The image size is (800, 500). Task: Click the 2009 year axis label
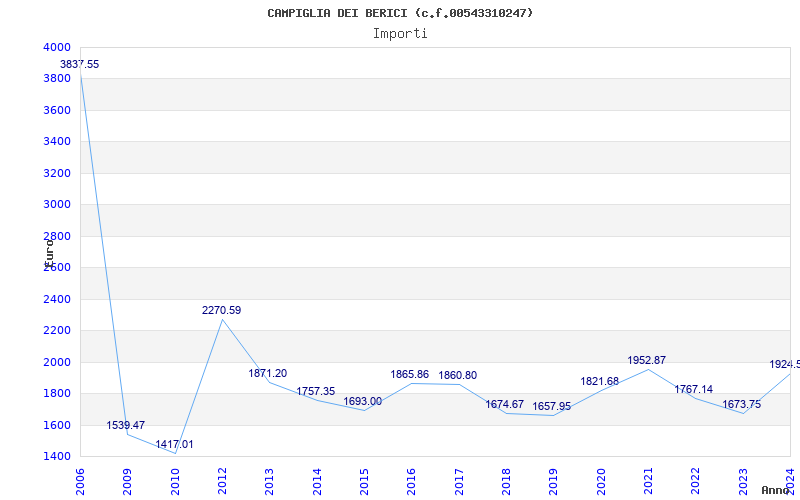click(x=127, y=482)
